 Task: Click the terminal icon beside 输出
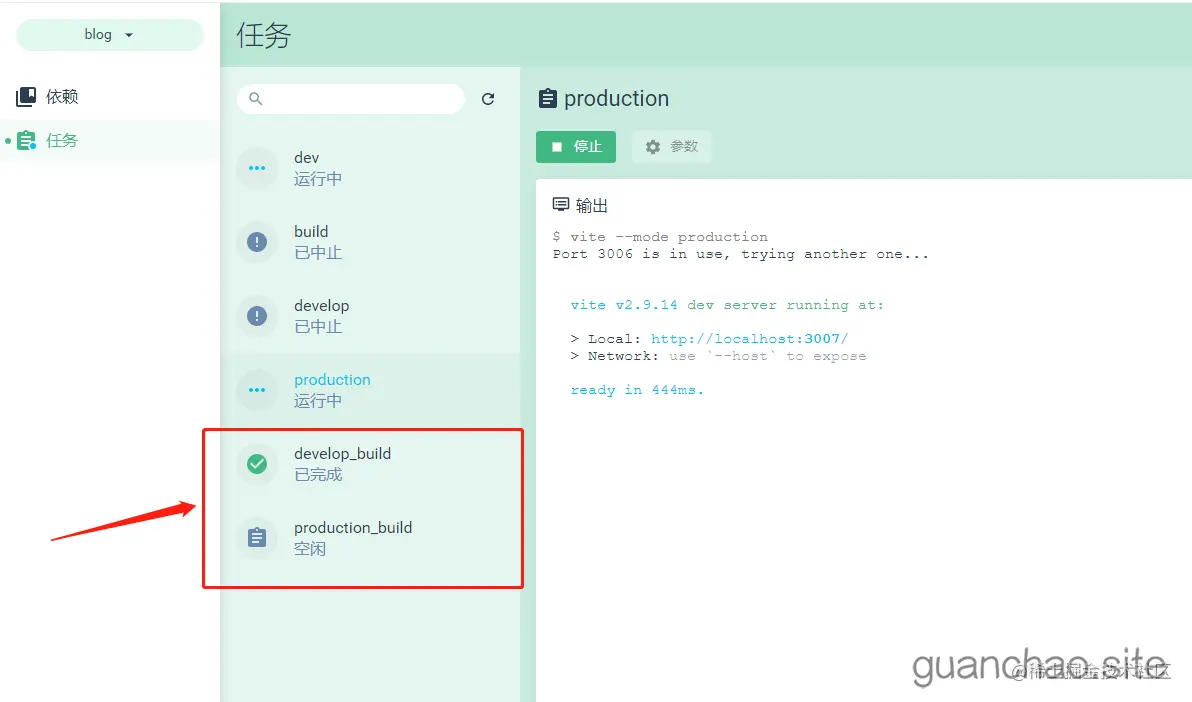tap(561, 203)
